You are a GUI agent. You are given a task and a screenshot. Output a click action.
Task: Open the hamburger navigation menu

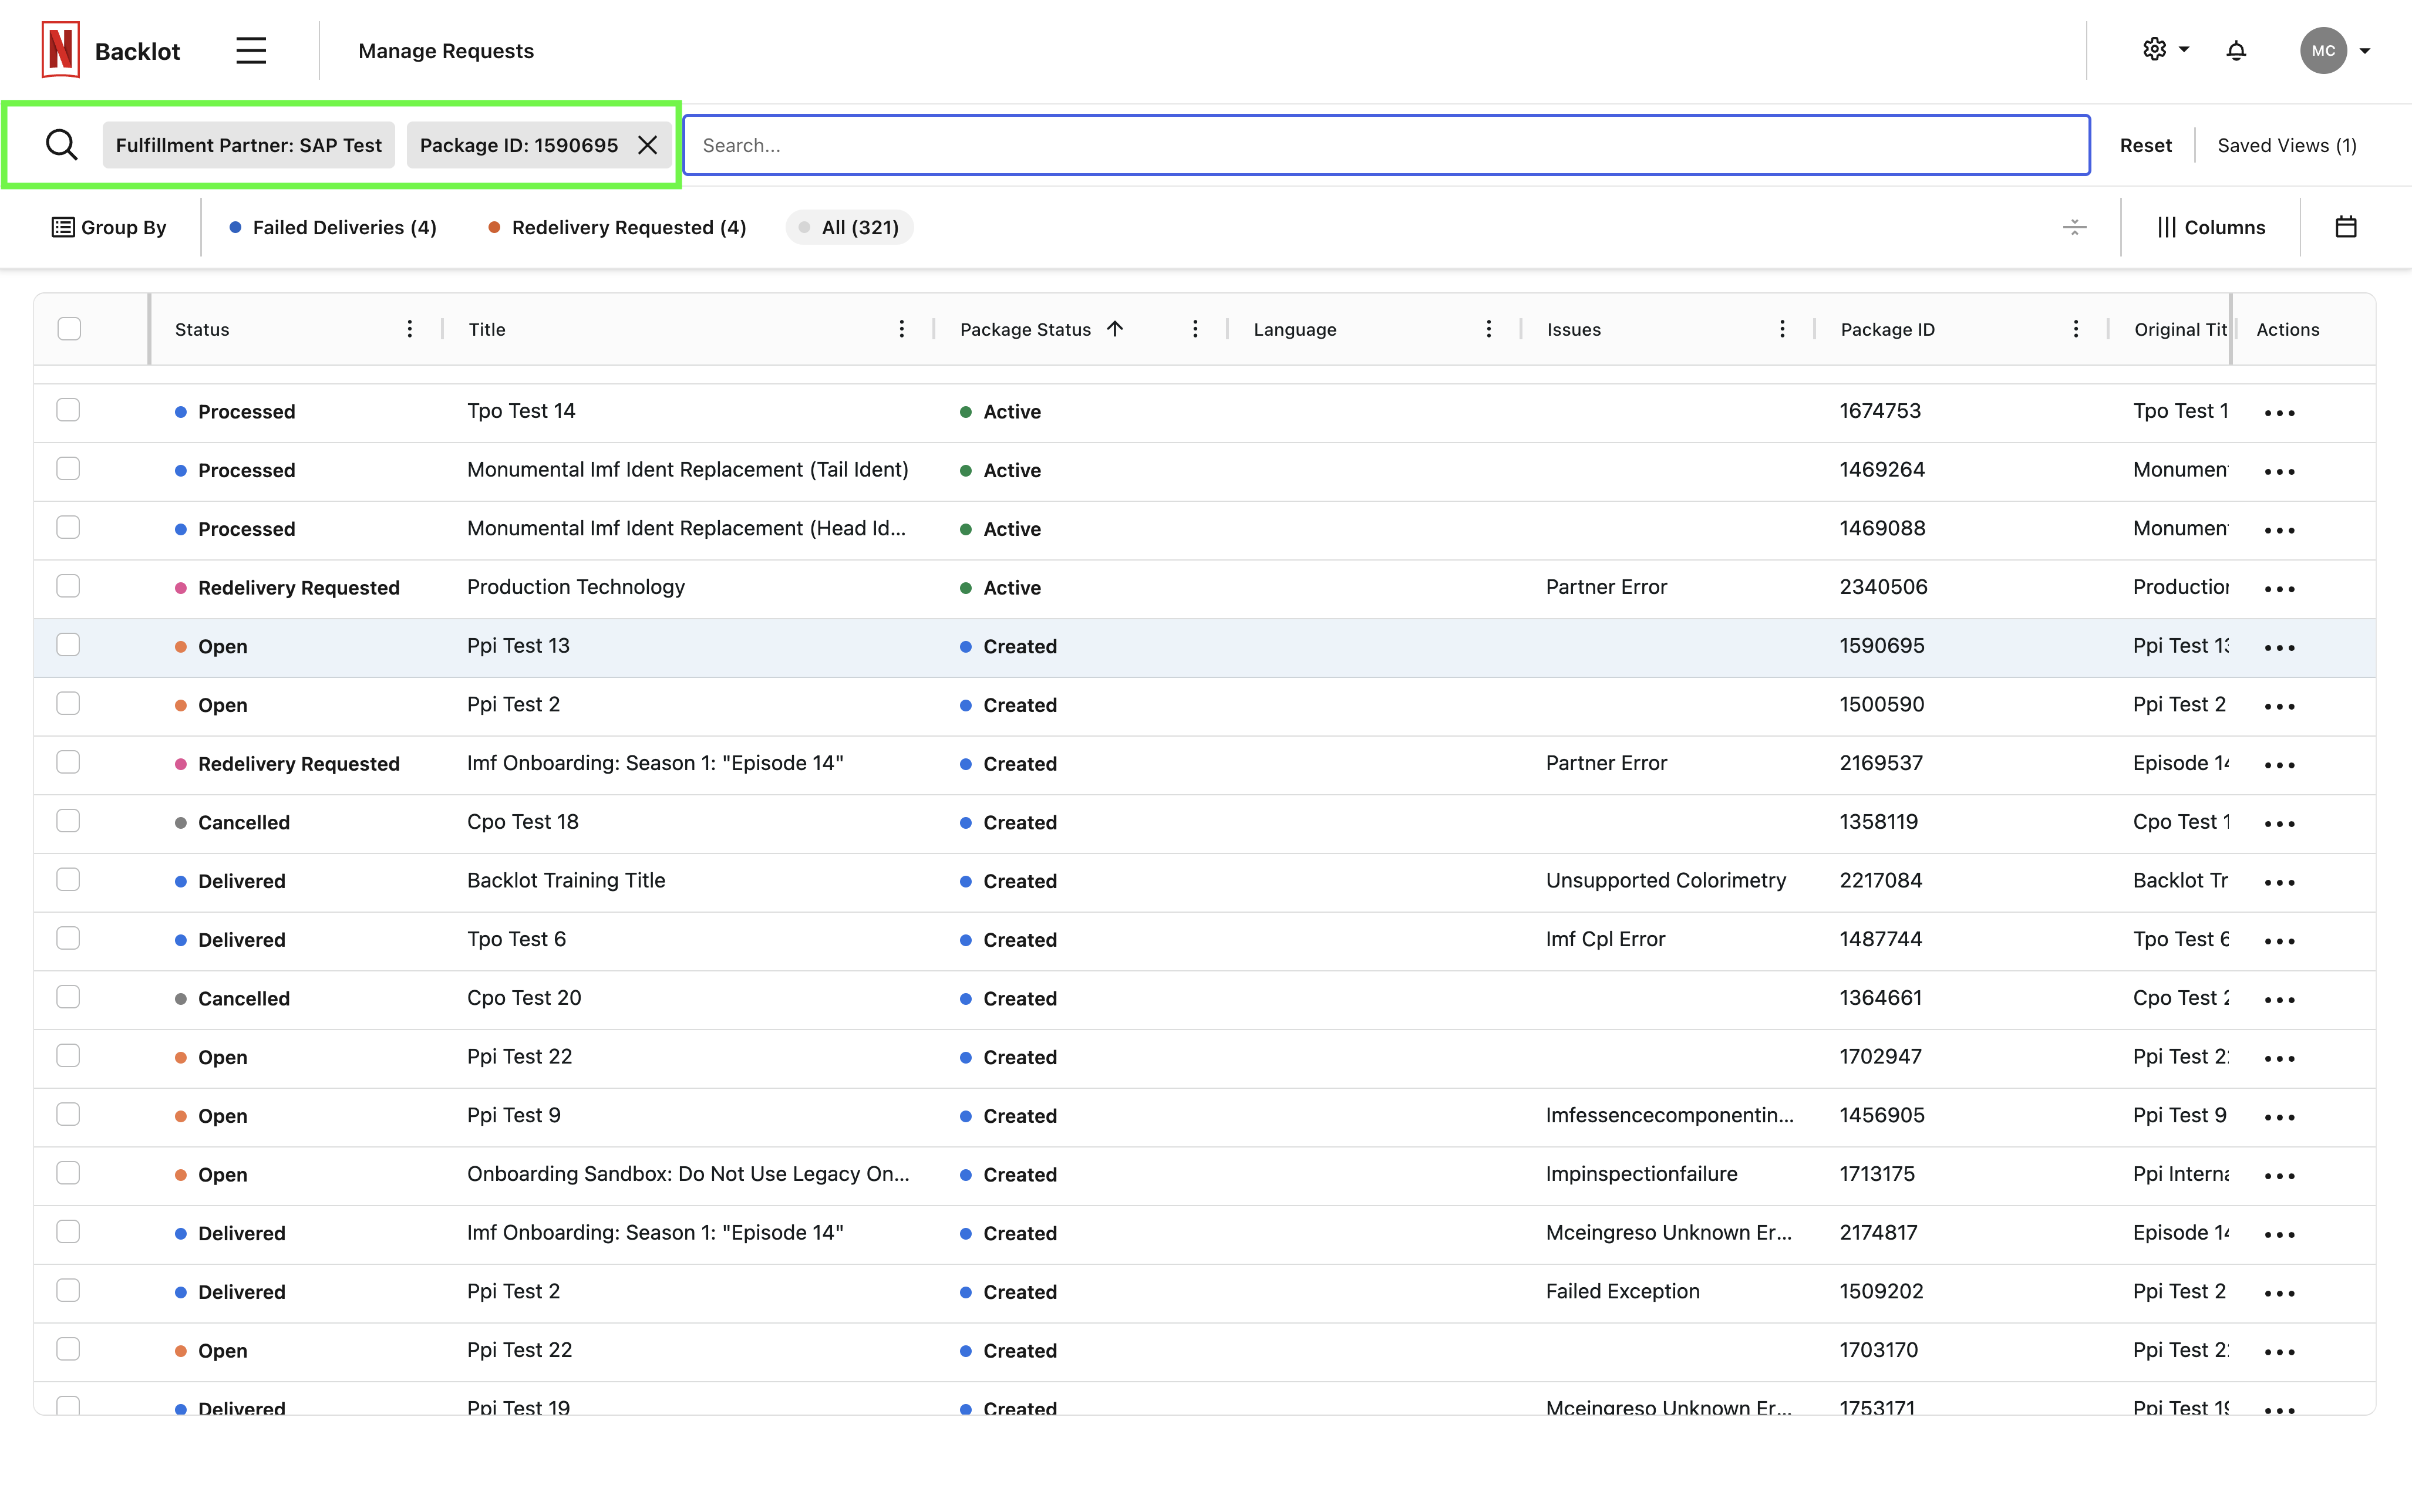[x=251, y=51]
